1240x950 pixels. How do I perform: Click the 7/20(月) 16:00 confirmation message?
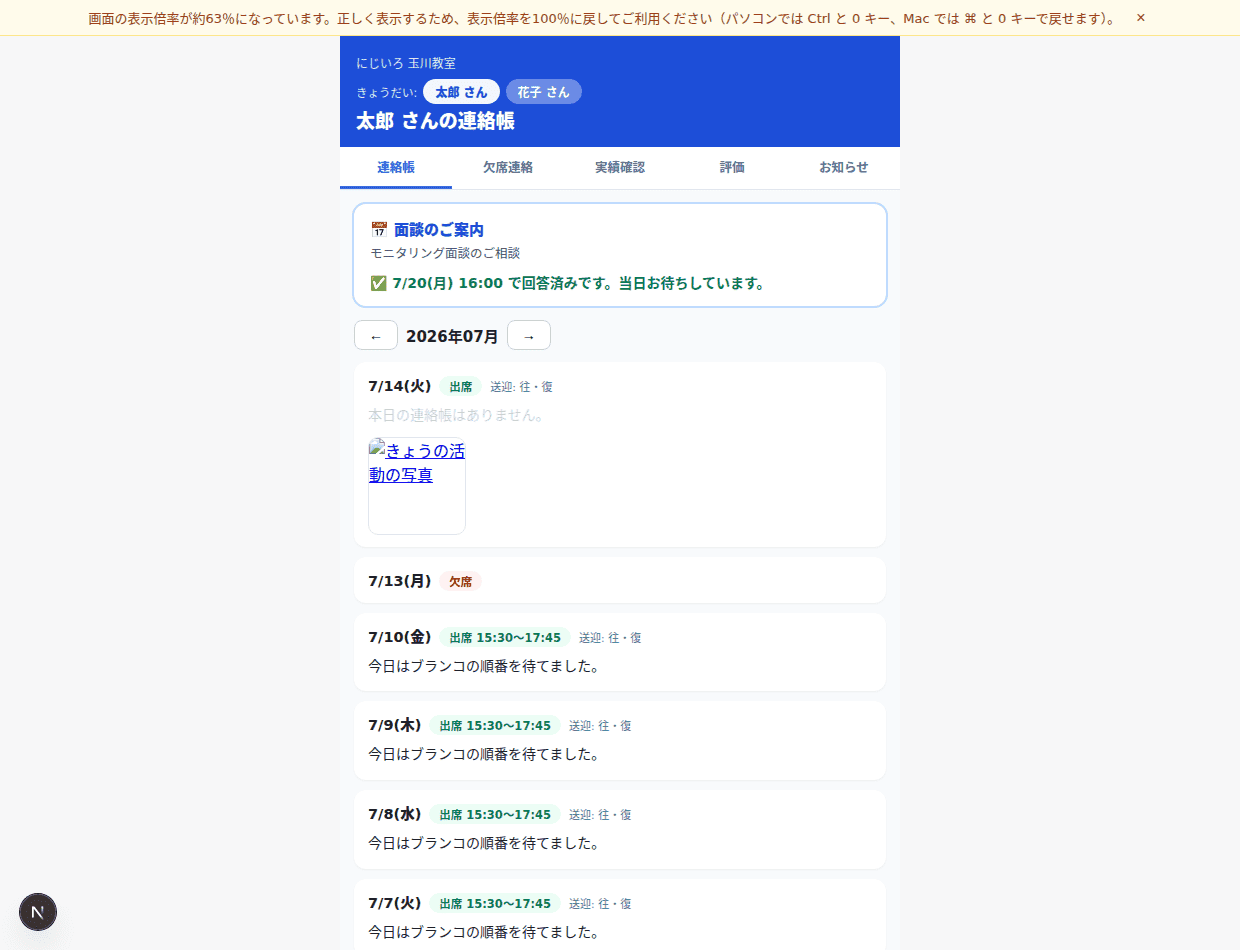pyautogui.click(x=579, y=284)
